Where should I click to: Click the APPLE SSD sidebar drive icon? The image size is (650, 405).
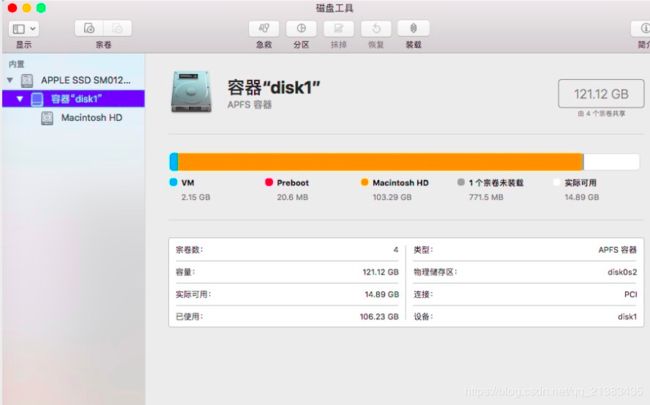click(27, 80)
